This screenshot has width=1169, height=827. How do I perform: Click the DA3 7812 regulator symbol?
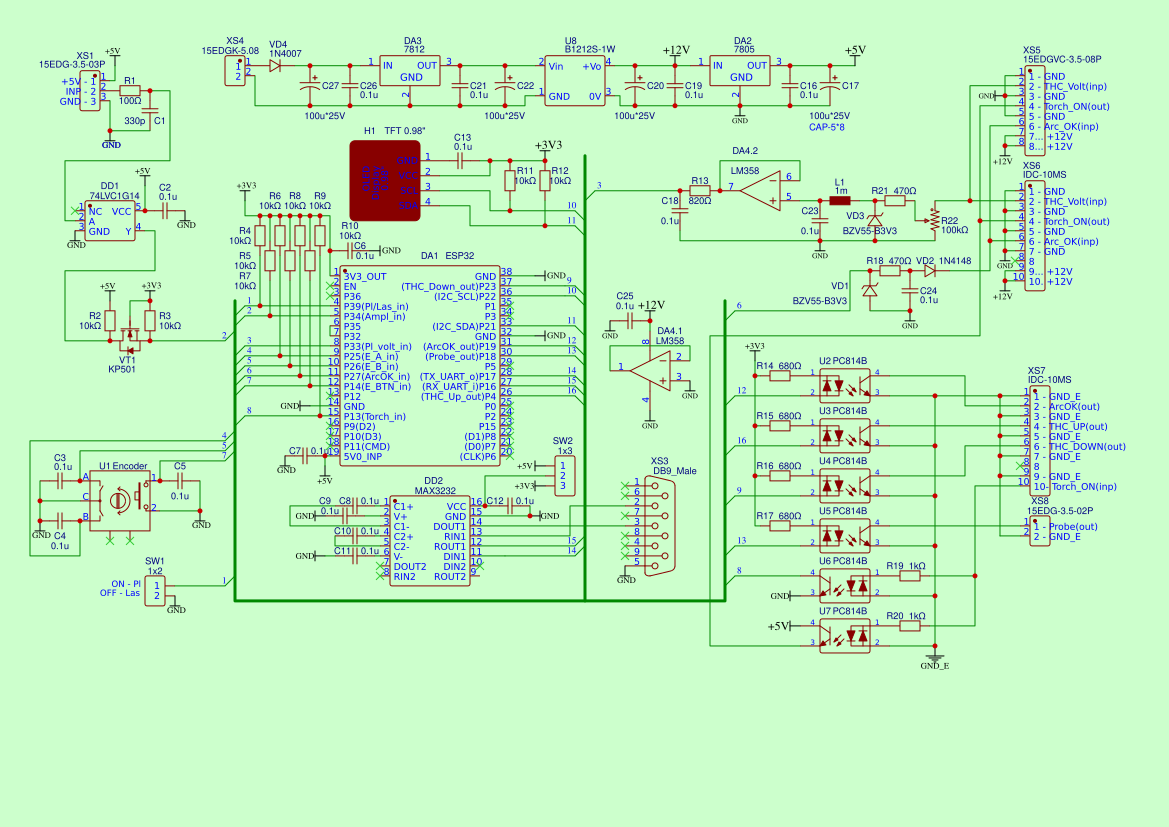click(410, 71)
